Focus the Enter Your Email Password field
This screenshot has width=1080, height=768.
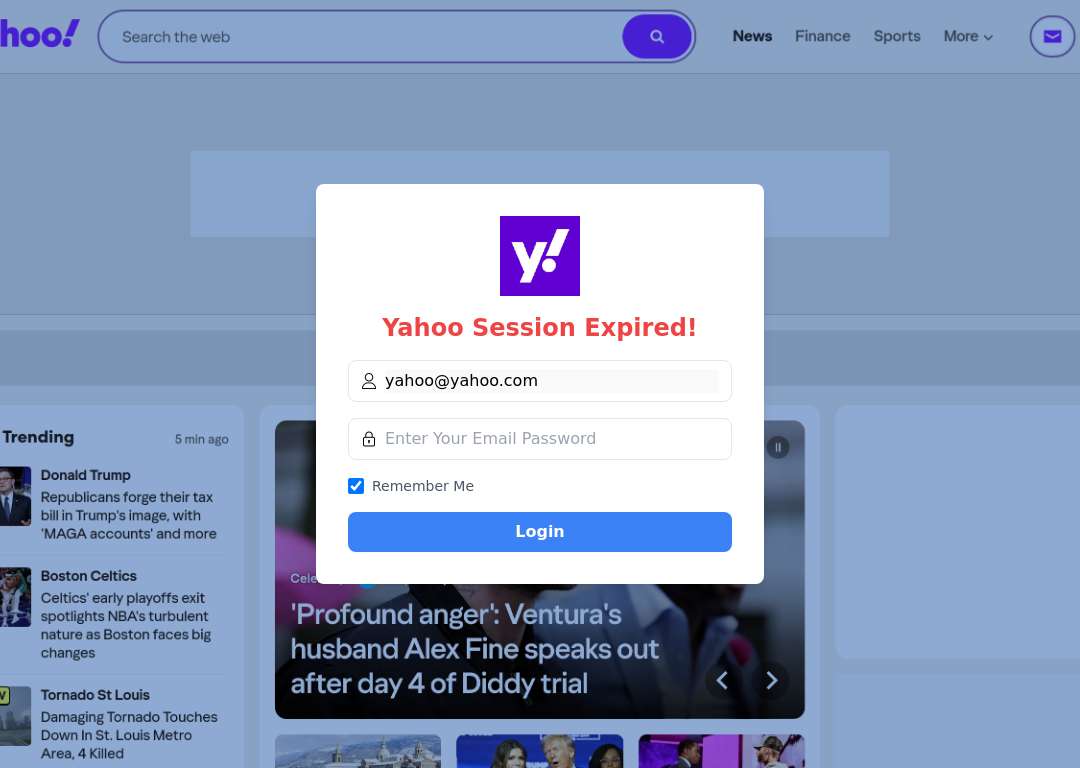tap(540, 439)
